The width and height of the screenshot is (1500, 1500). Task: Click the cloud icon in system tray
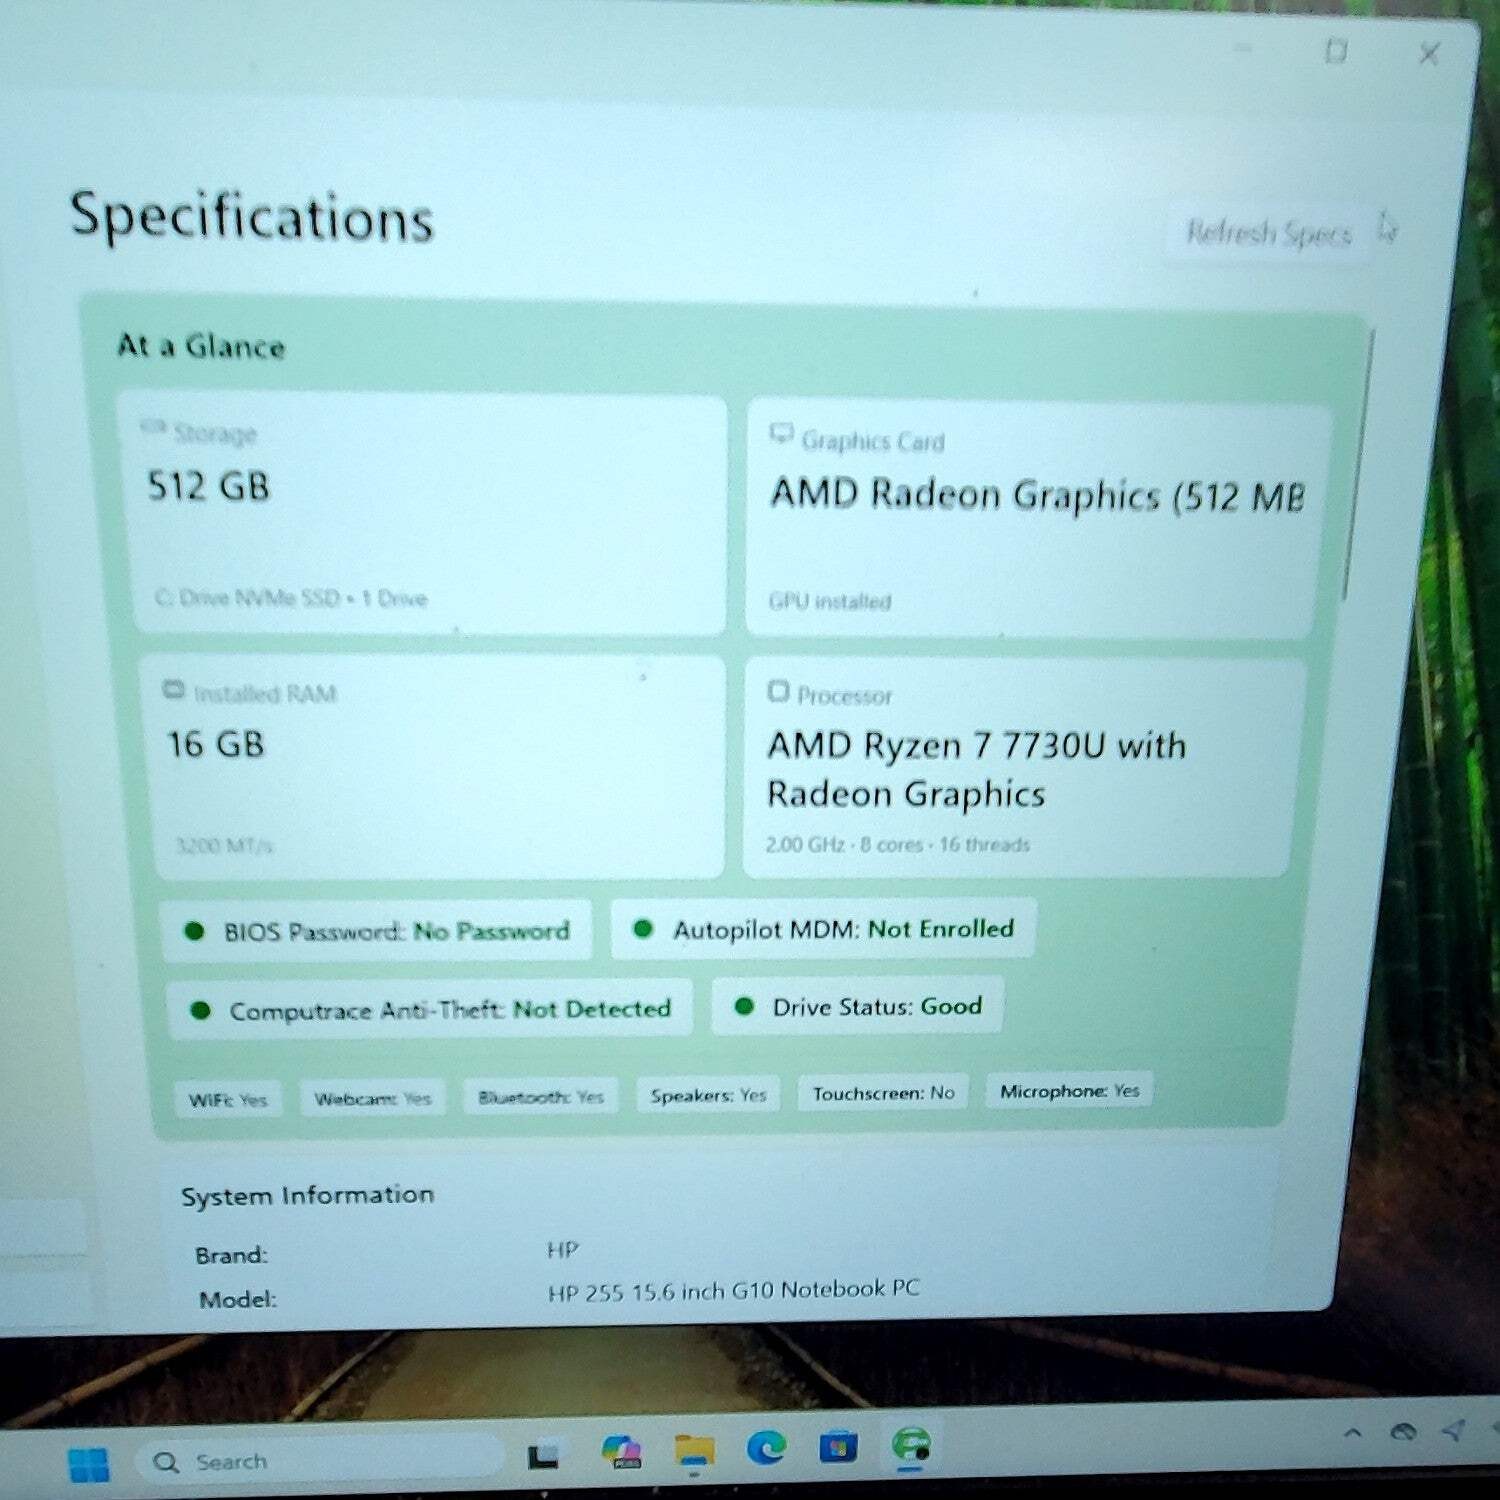(1404, 1431)
